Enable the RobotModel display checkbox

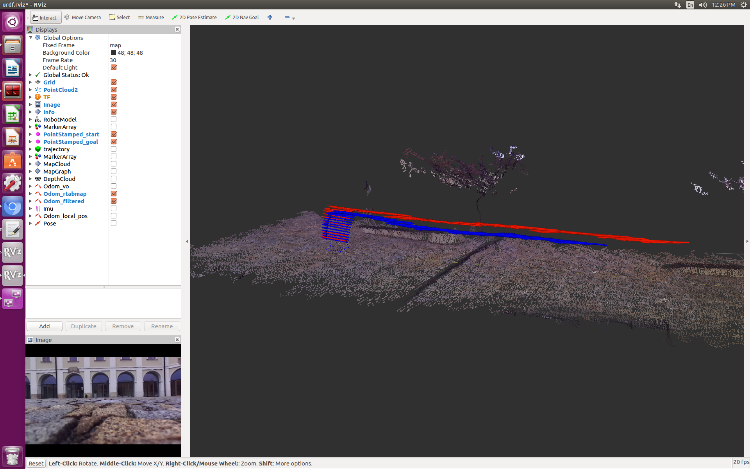pos(114,119)
